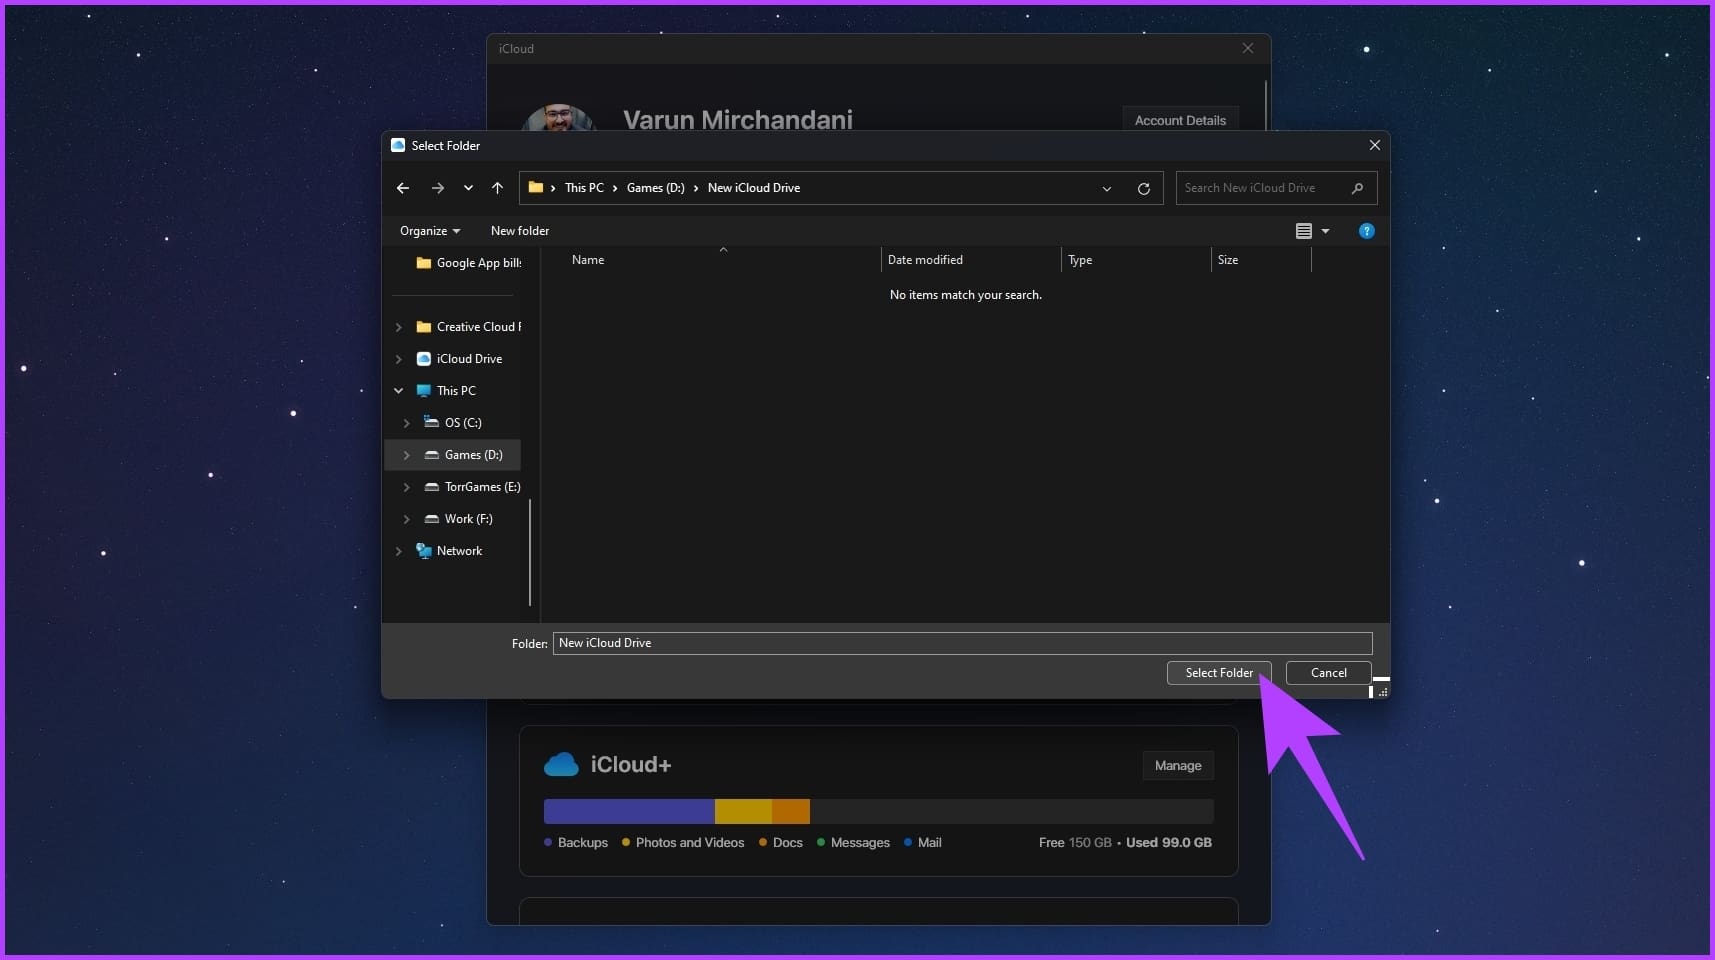
Task: Expand the address bar history dropdown
Action: click(x=1106, y=188)
